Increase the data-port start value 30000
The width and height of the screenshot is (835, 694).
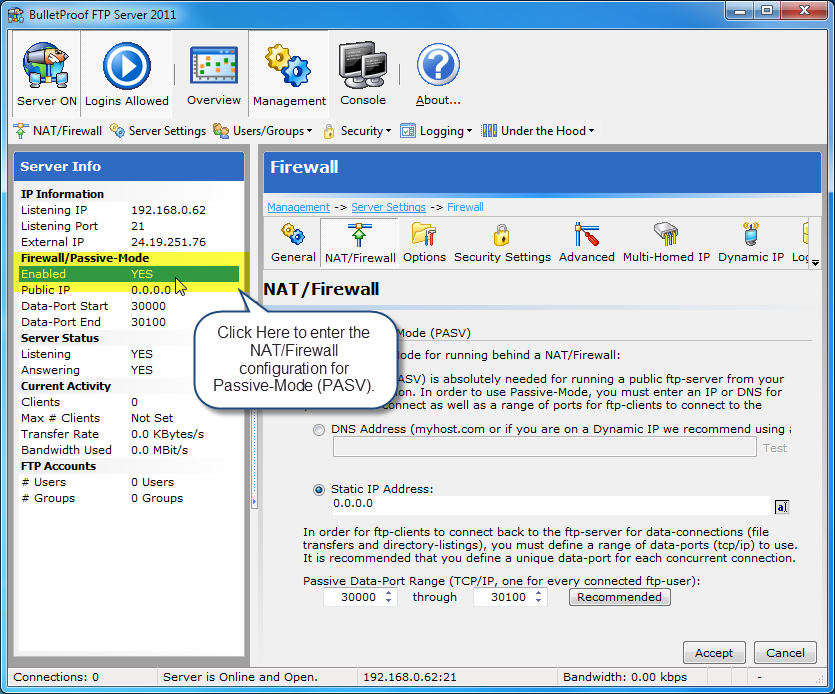click(388, 593)
